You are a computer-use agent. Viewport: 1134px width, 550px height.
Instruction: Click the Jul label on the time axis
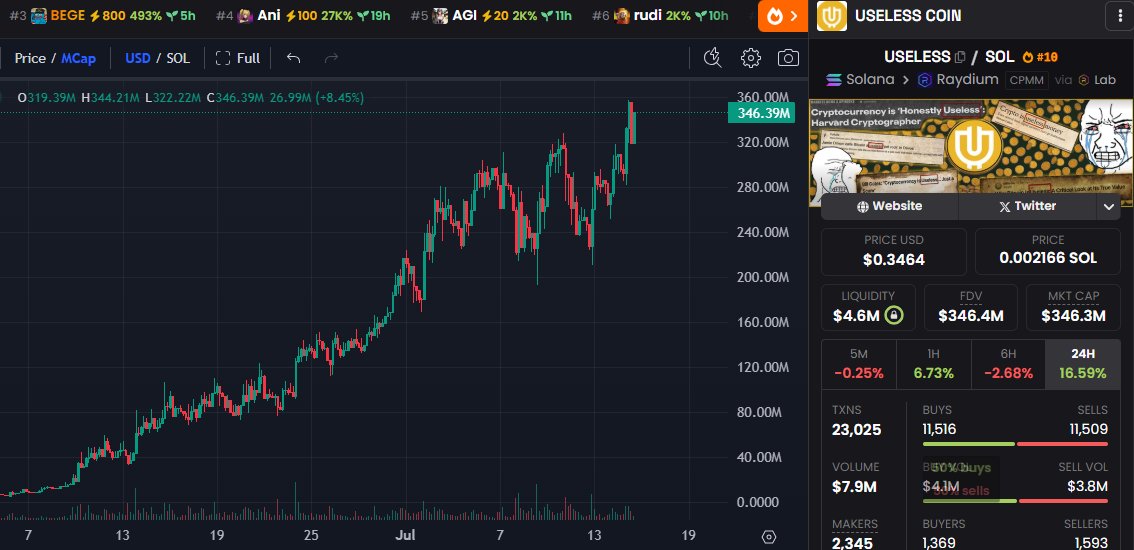click(x=404, y=536)
